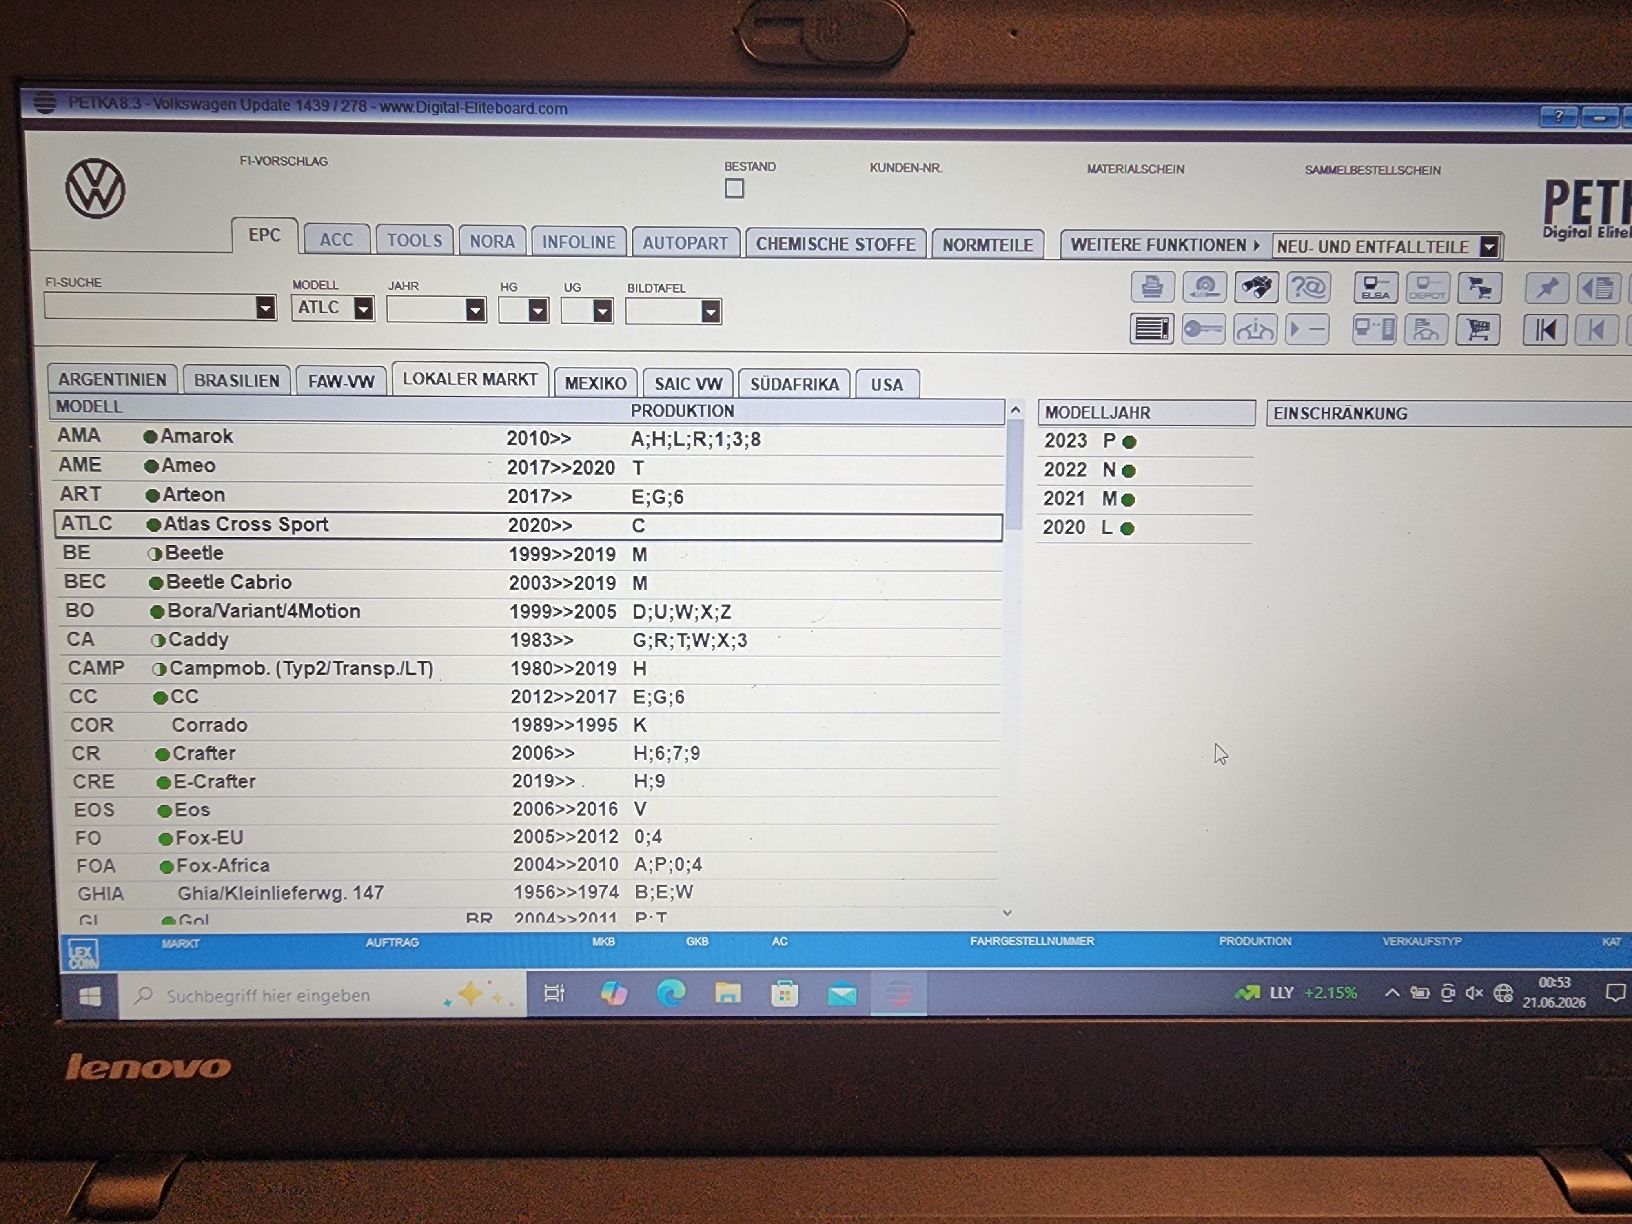1632x1224 pixels.
Task: Click the DEPOT icon button
Action: 1428,289
